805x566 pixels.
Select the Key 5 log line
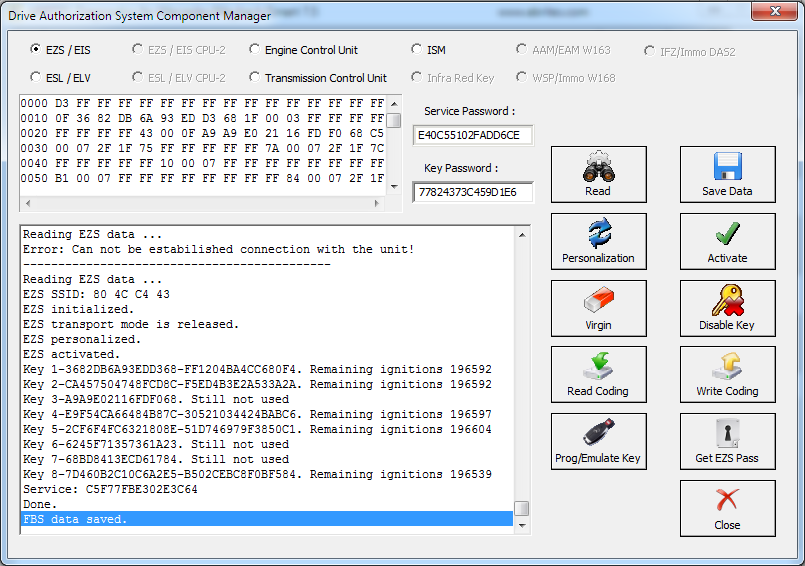(267, 429)
